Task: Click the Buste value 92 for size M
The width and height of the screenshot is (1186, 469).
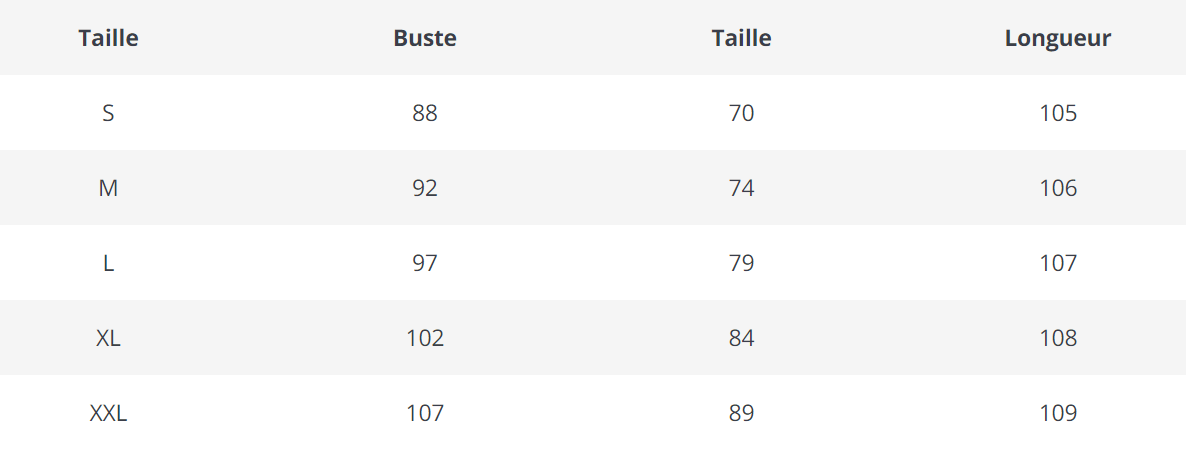Action: (x=425, y=188)
